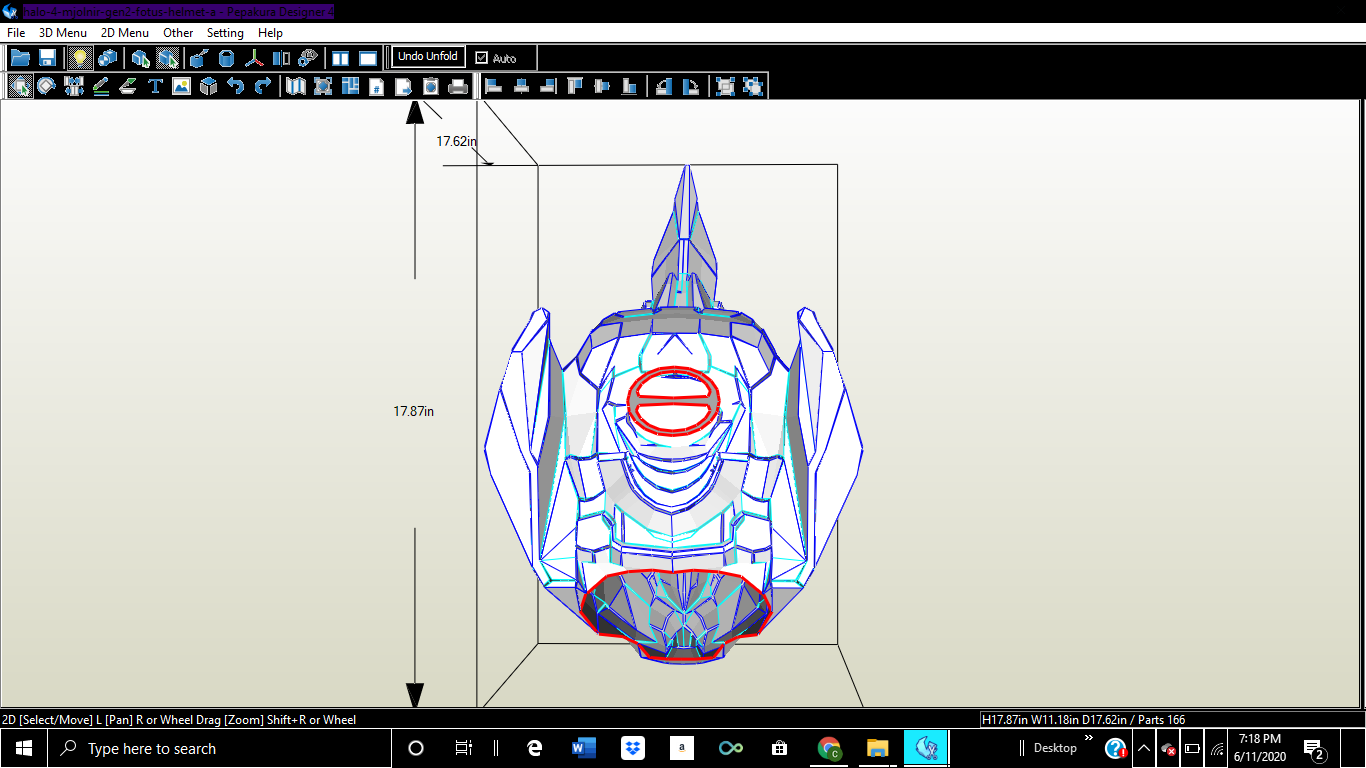Click the blue cylinder model icon
This screenshot has width=1366, height=768.
(x=226, y=58)
